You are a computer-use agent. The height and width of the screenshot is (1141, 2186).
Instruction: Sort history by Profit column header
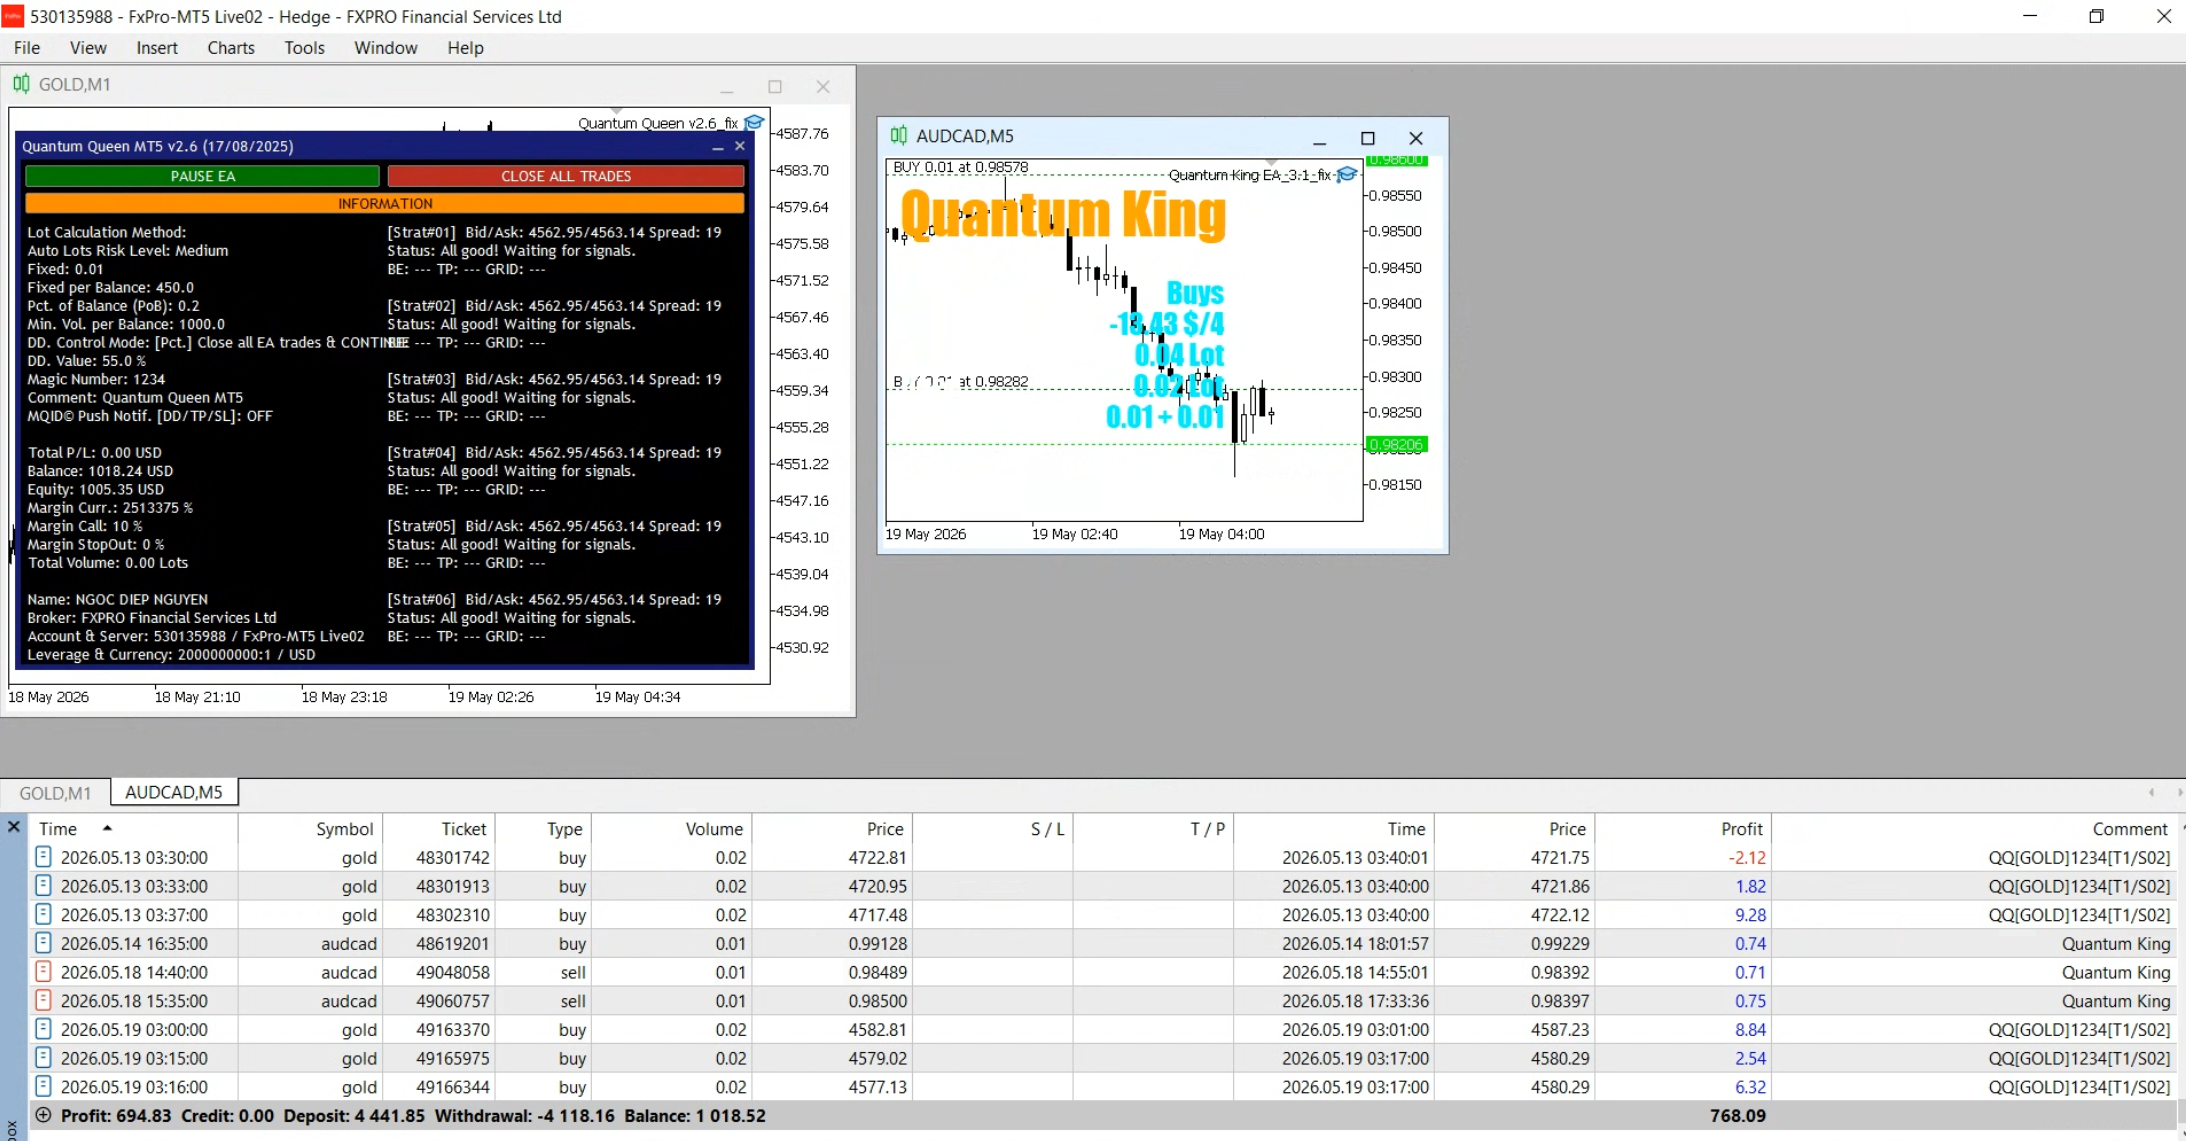pos(1684,829)
